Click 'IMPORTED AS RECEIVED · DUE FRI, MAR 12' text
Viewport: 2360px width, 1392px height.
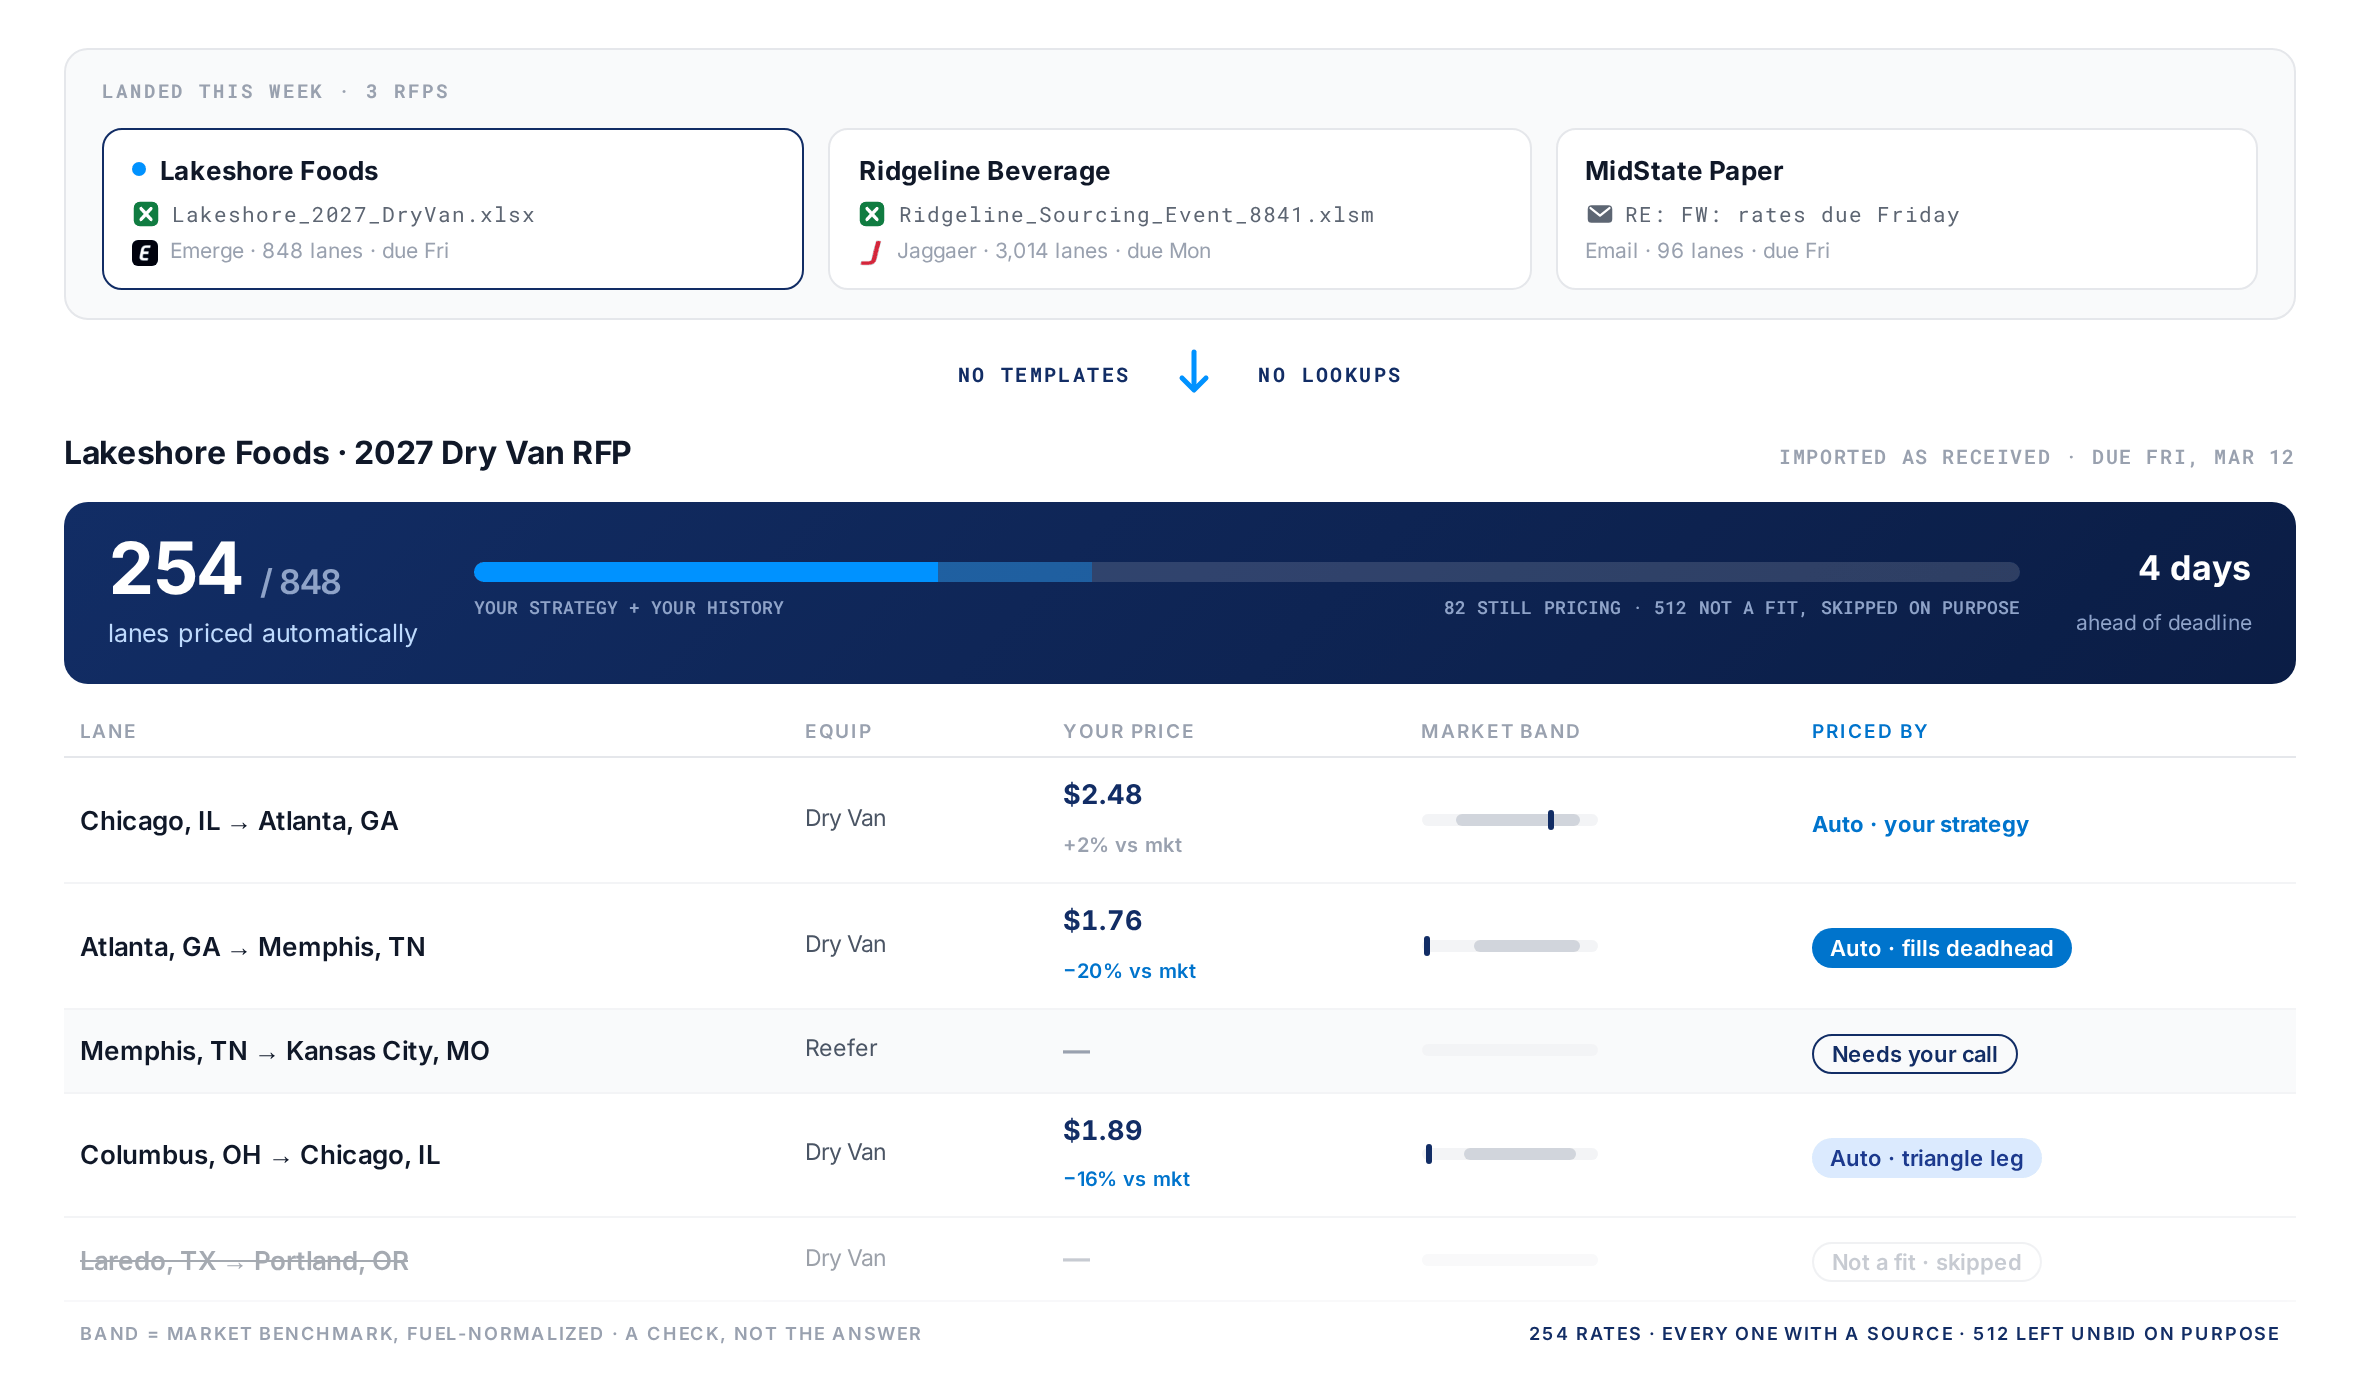coord(2036,457)
